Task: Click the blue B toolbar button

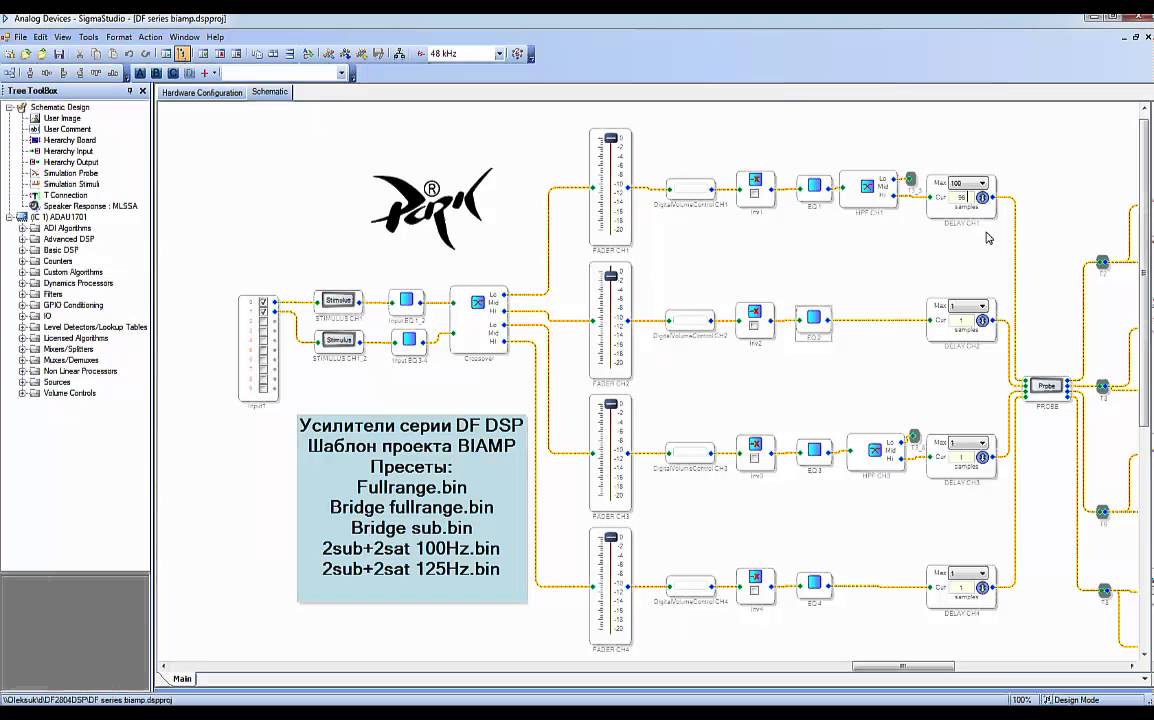Action: click(156, 73)
